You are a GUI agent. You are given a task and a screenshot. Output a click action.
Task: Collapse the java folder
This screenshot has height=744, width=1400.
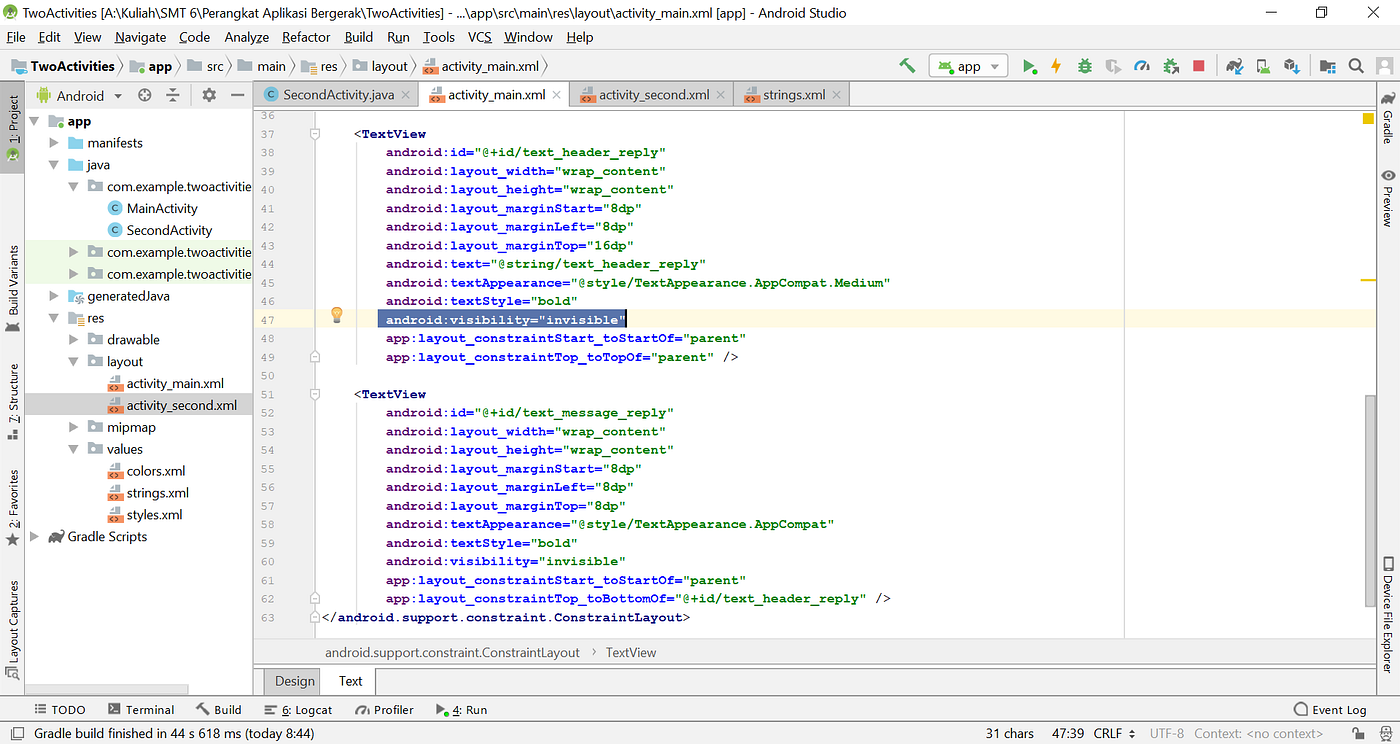pyautogui.click(x=54, y=165)
